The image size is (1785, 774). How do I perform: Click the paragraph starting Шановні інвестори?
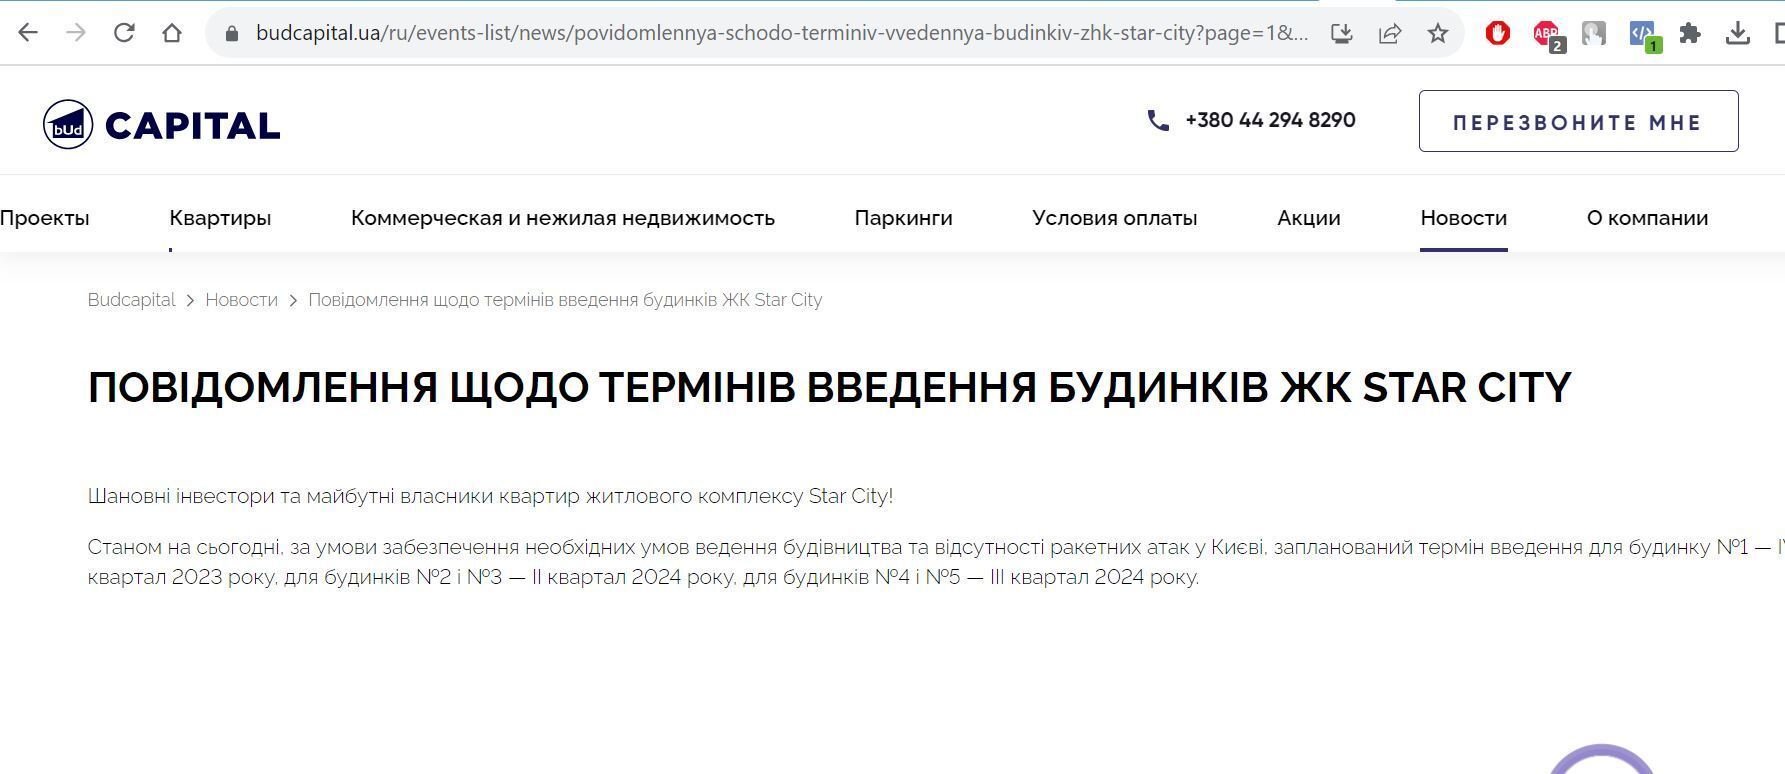(x=490, y=496)
